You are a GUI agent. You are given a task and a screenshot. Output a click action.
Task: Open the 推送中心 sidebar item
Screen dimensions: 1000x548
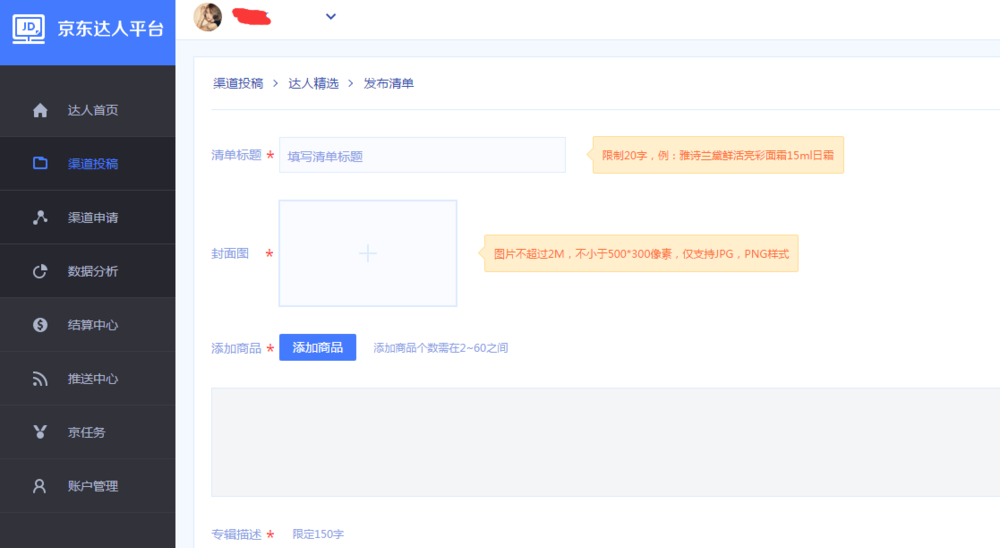87,379
